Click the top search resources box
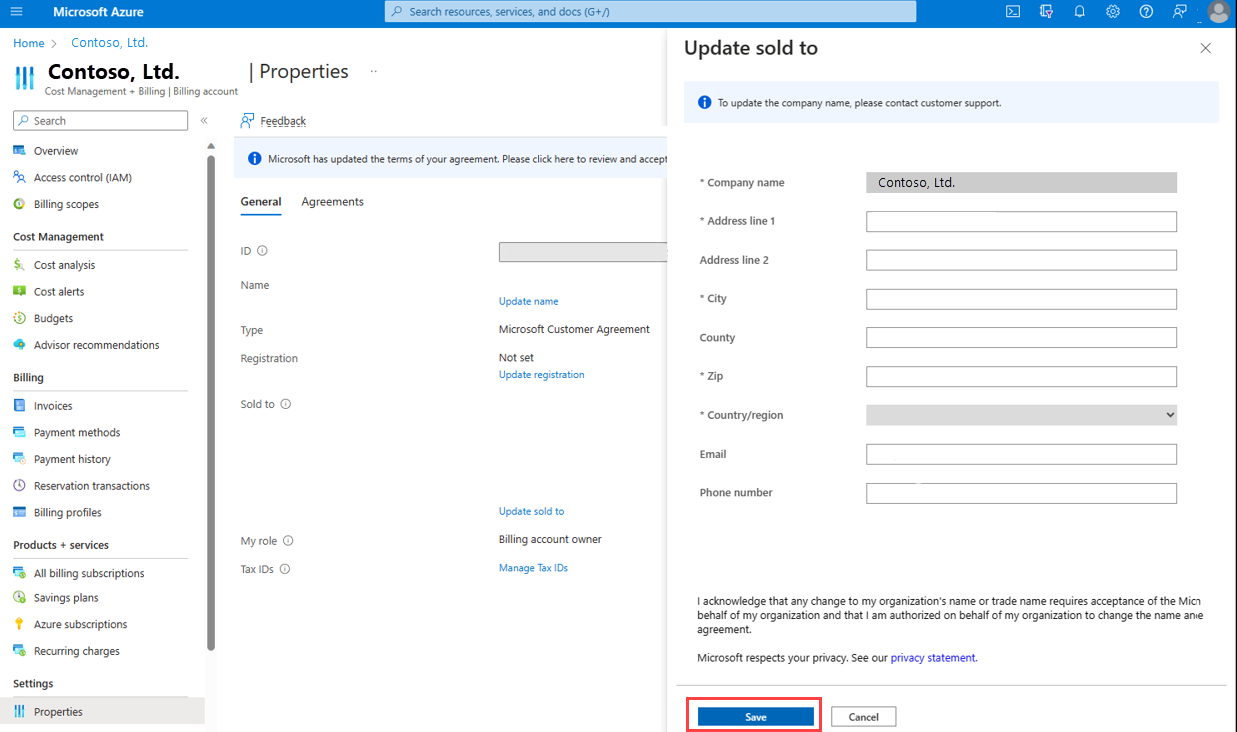This screenshot has width=1237, height=732. point(650,12)
